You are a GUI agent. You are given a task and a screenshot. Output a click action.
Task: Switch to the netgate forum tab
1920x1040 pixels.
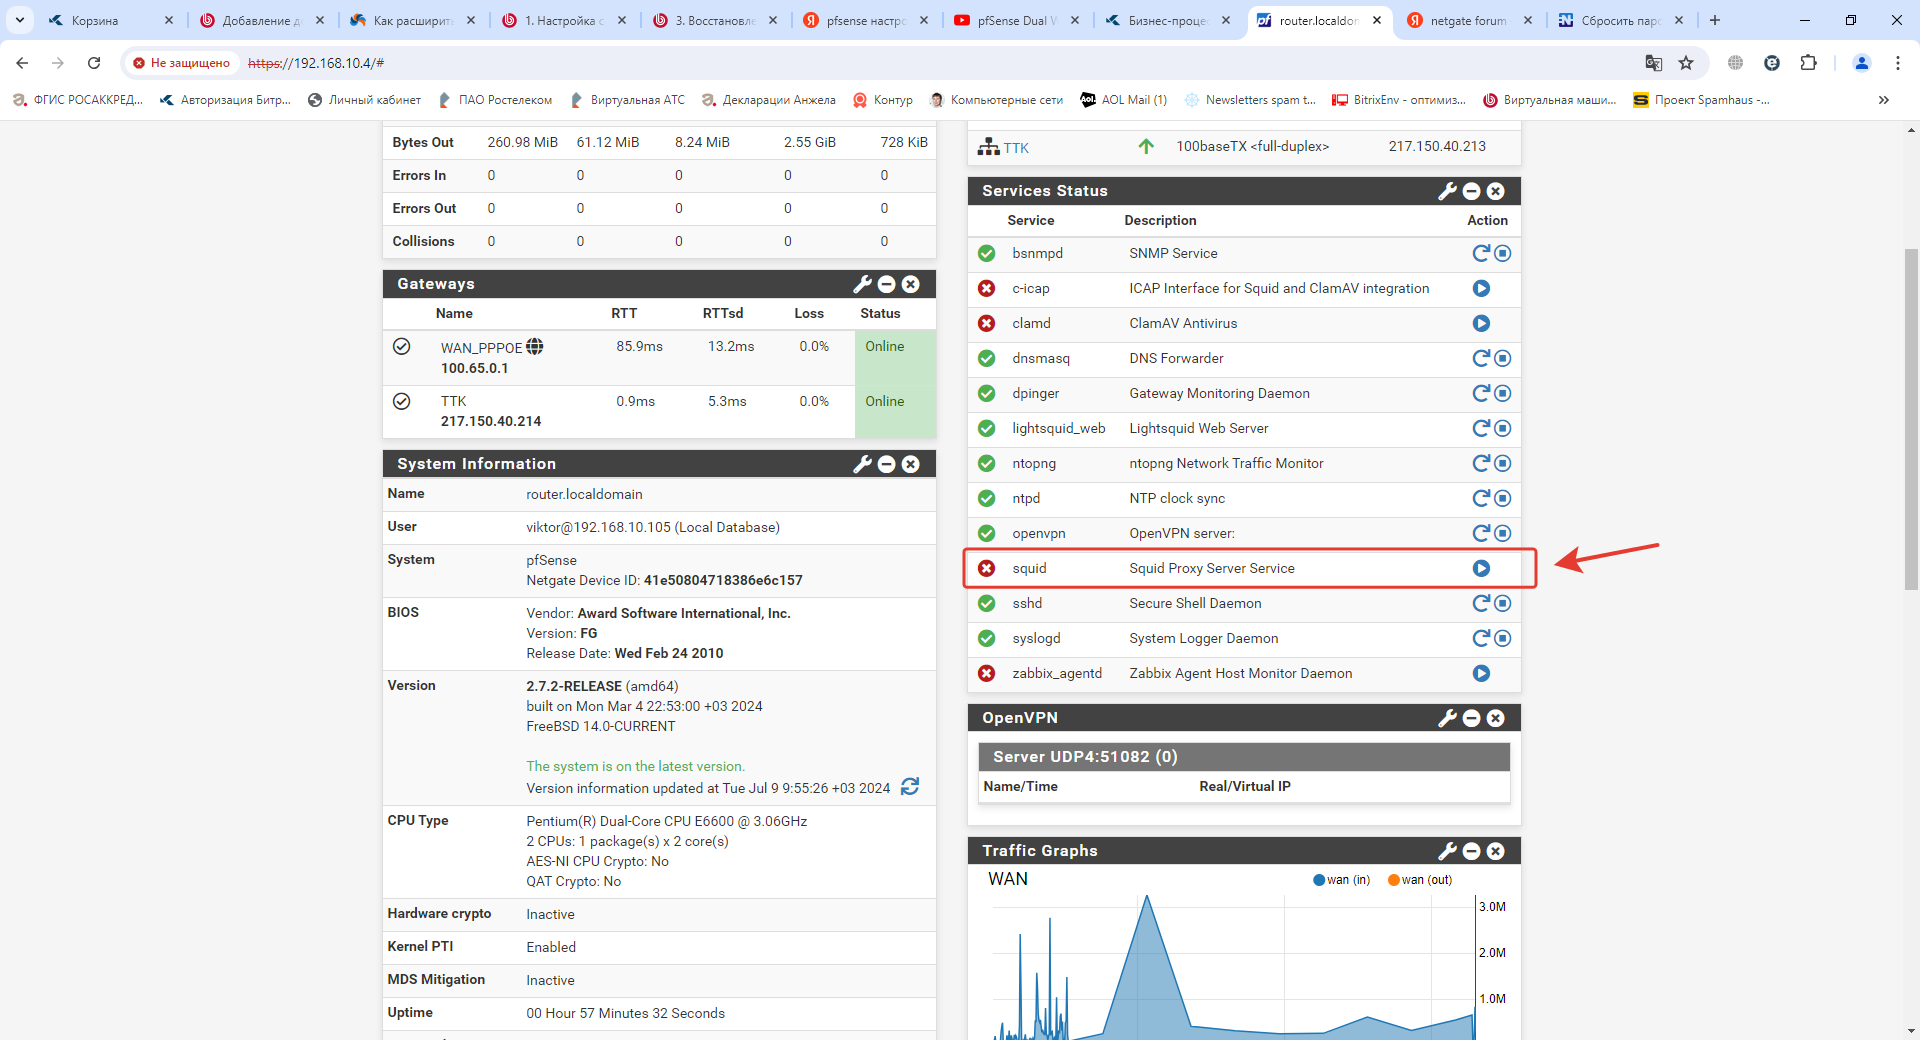pyautogui.click(x=1468, y=20)
